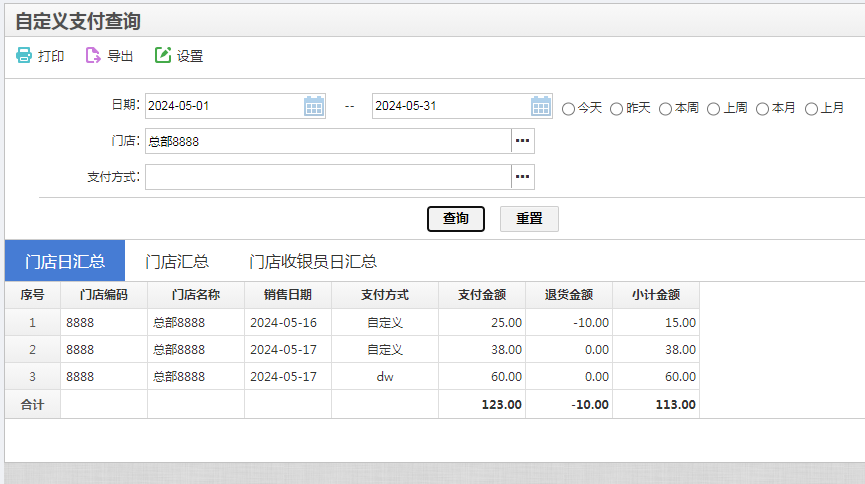Open store selector ellipsis next to 总部8888
Viewport: 865px width, 484px height.
(522, 141)
